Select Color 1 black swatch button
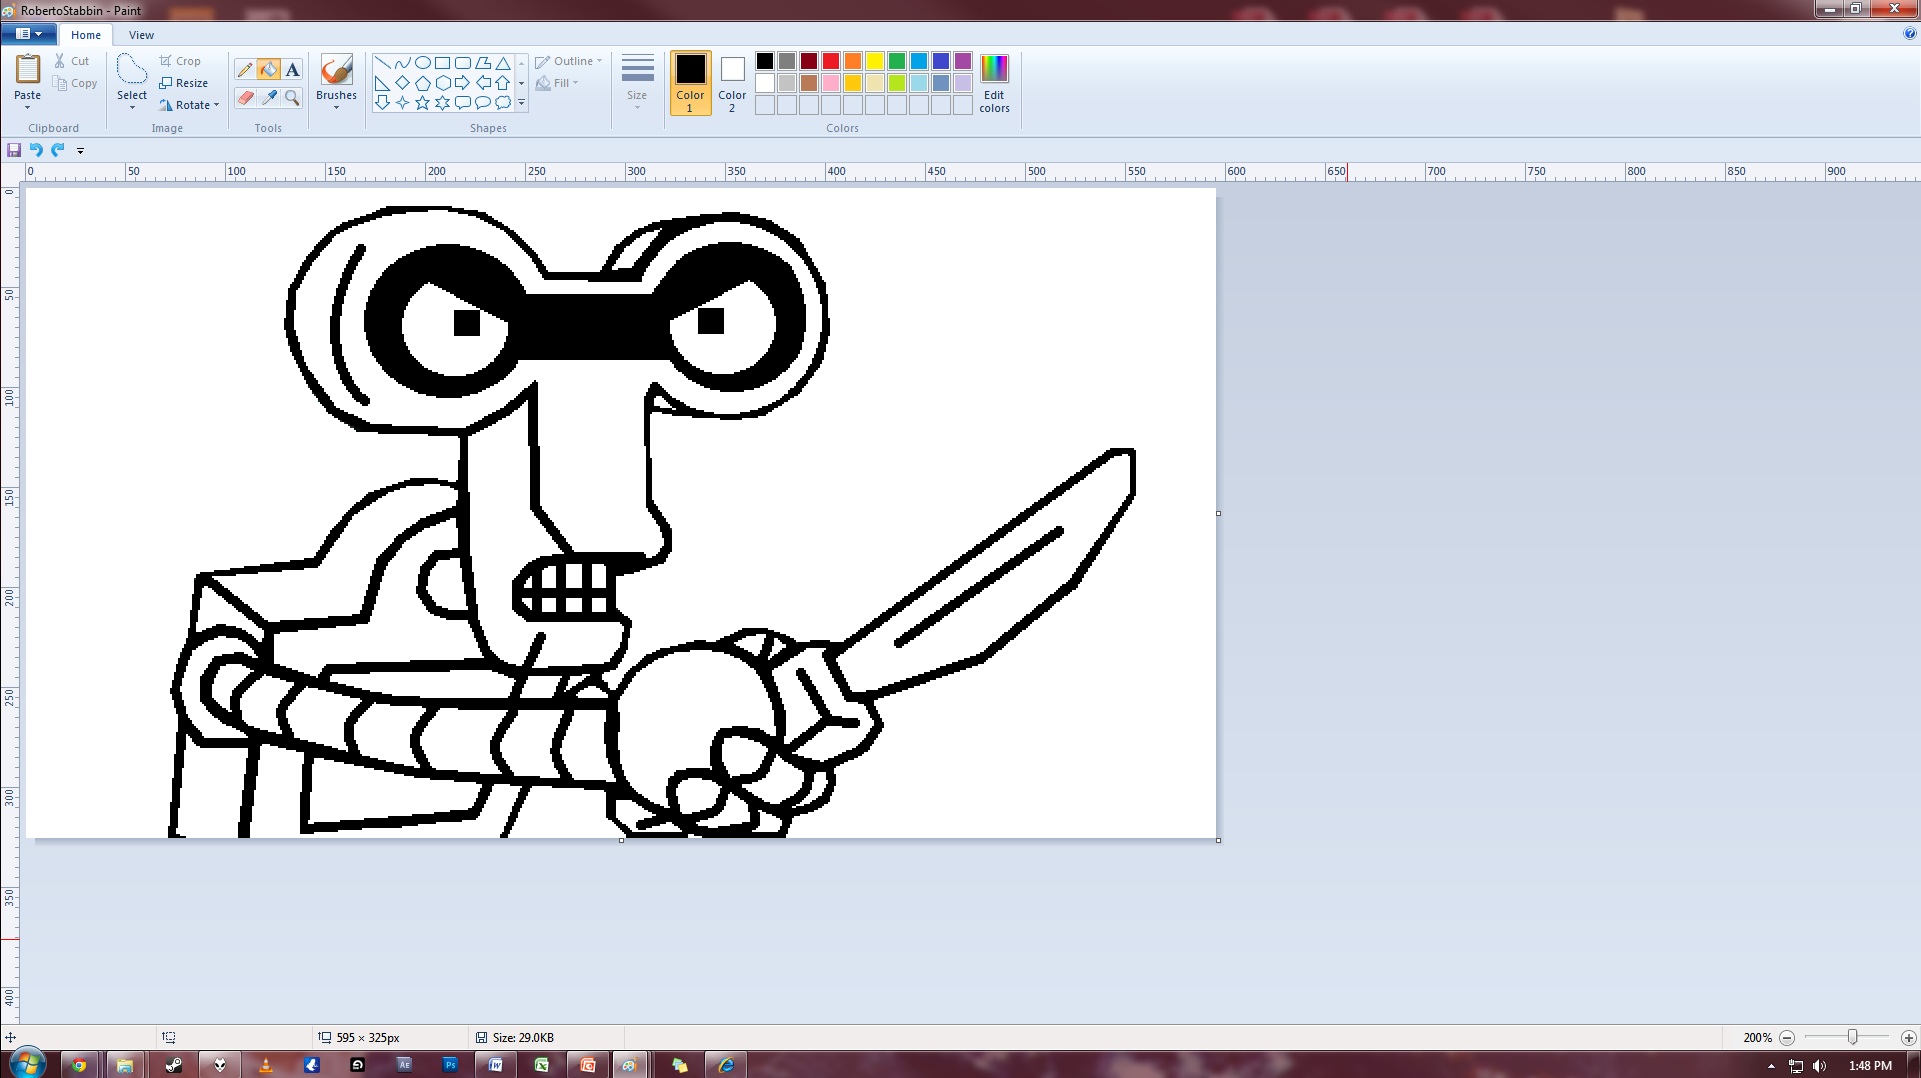 click(690, 83)
